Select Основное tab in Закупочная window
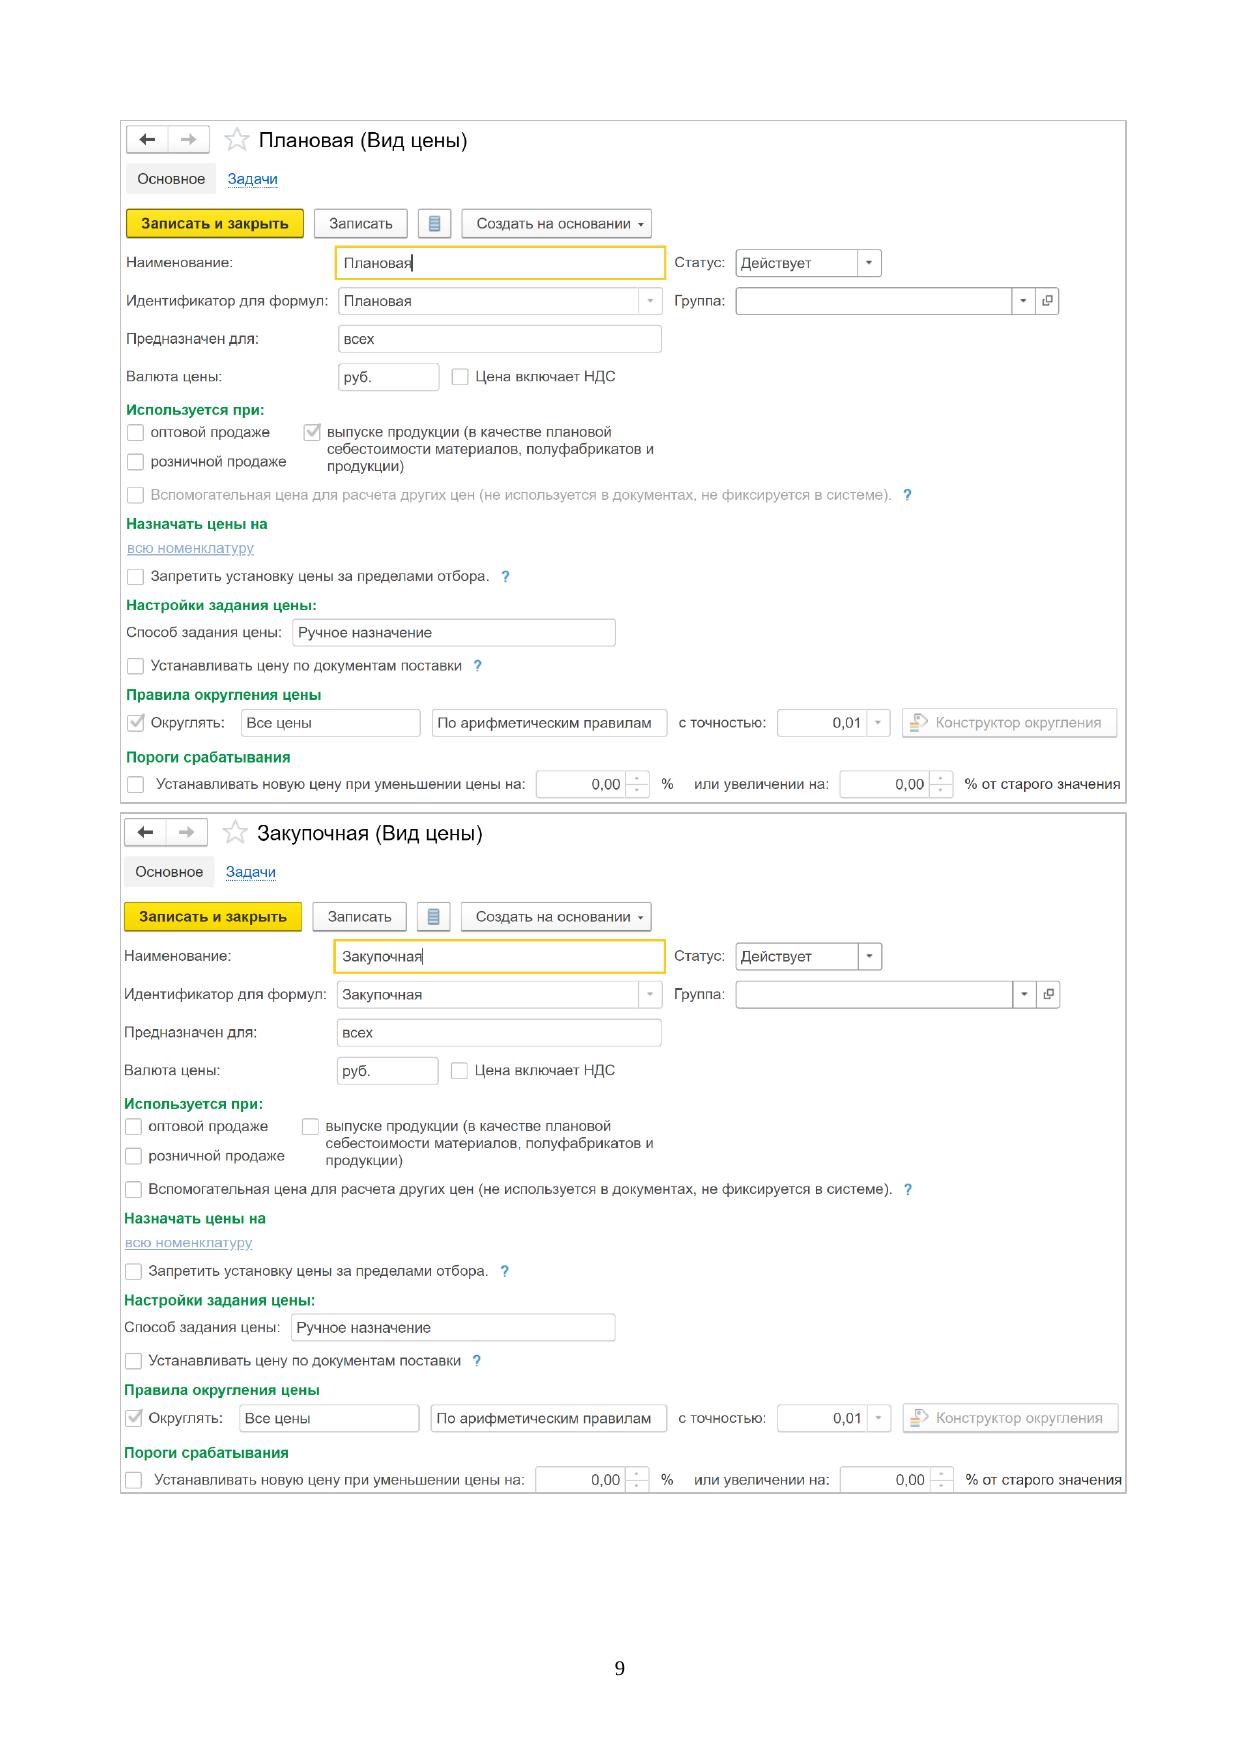1241x1754 pixels. [x=169, y=872]
